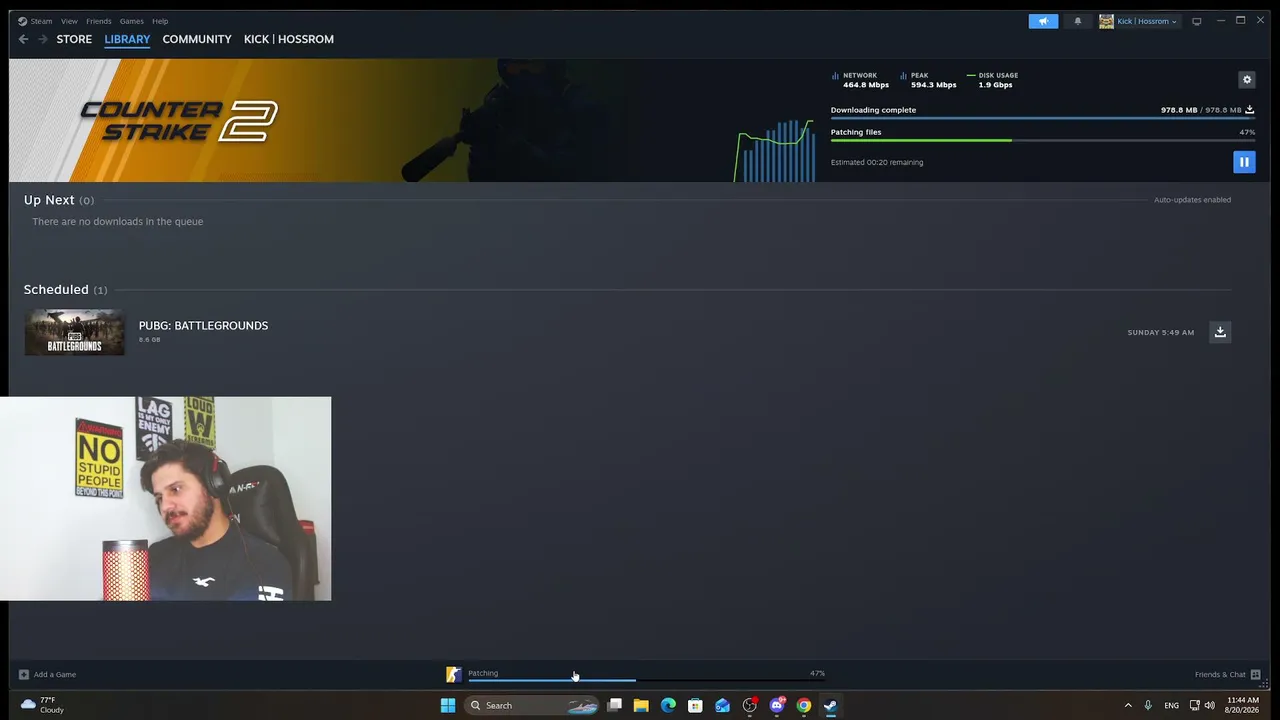Select the PUBG: BATTLEGROUNDS title
Image resolution: width=1280 pixels, height=720 pixels.
pos(203,325)
